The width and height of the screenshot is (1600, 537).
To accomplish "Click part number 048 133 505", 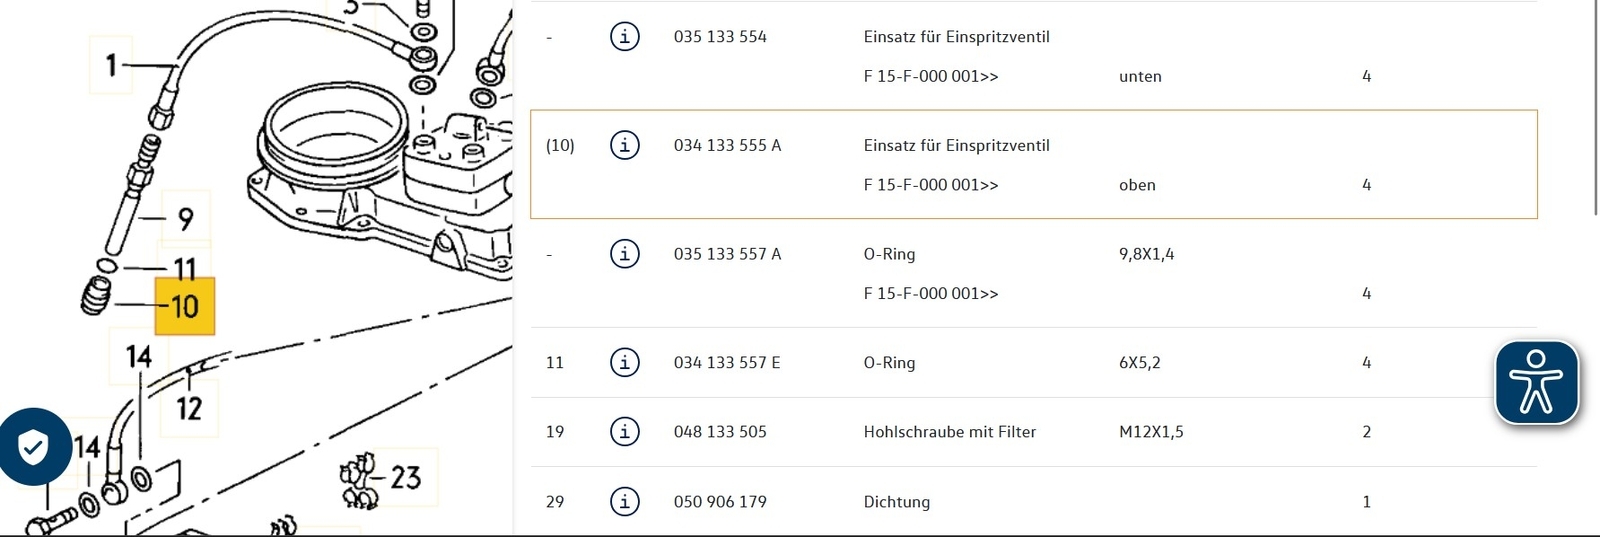I will pos(720,431).
